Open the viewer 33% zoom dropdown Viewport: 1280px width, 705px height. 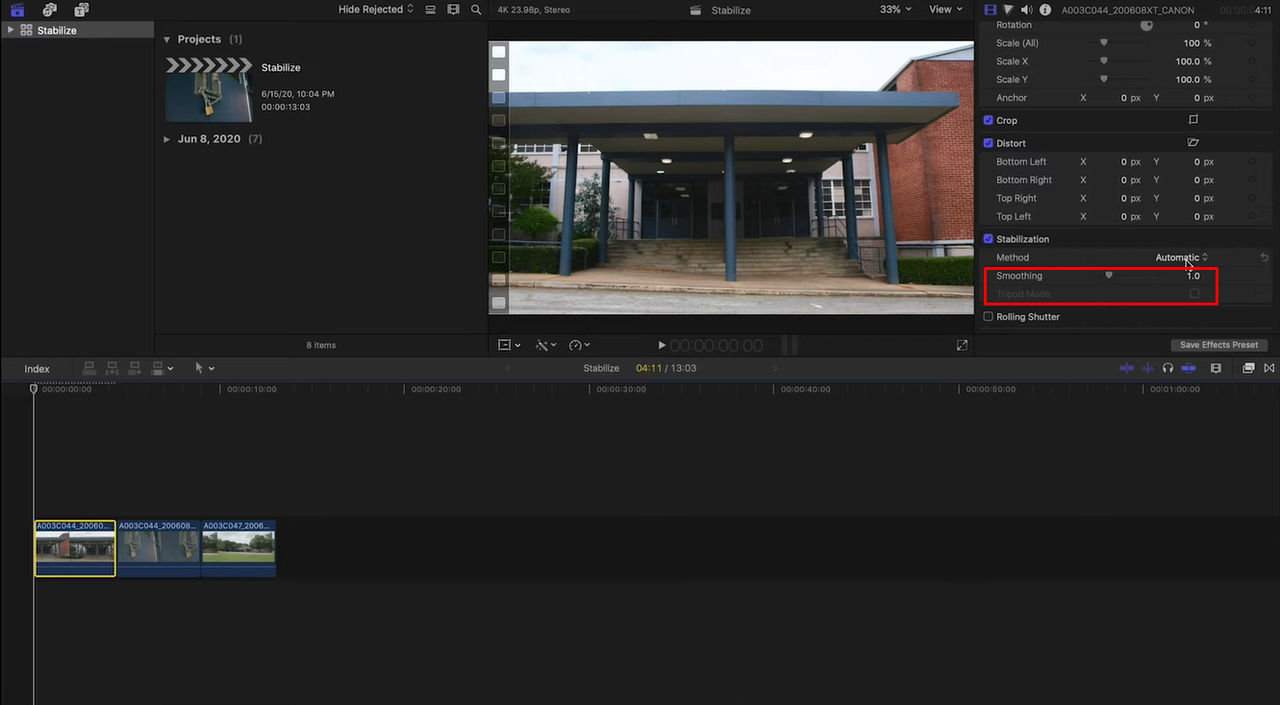point(895,9)
